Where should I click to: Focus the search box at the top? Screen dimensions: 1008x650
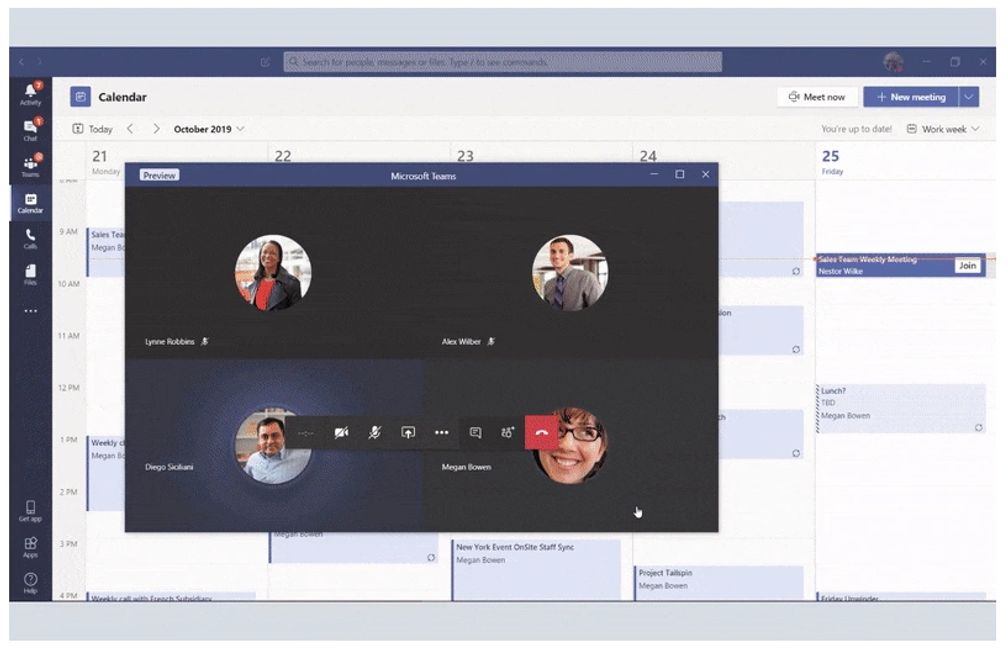[502, 62]
